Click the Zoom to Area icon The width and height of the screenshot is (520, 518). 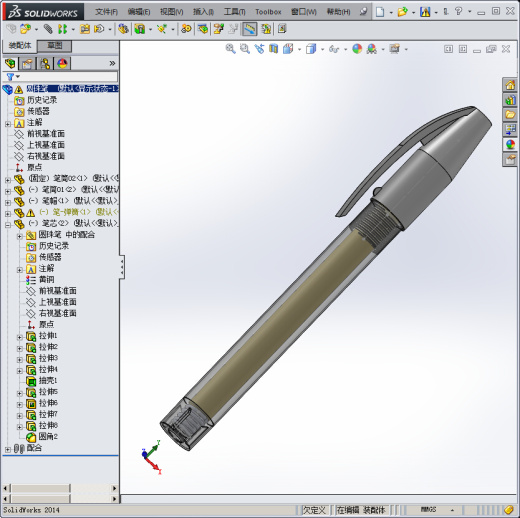pos(245,49)
